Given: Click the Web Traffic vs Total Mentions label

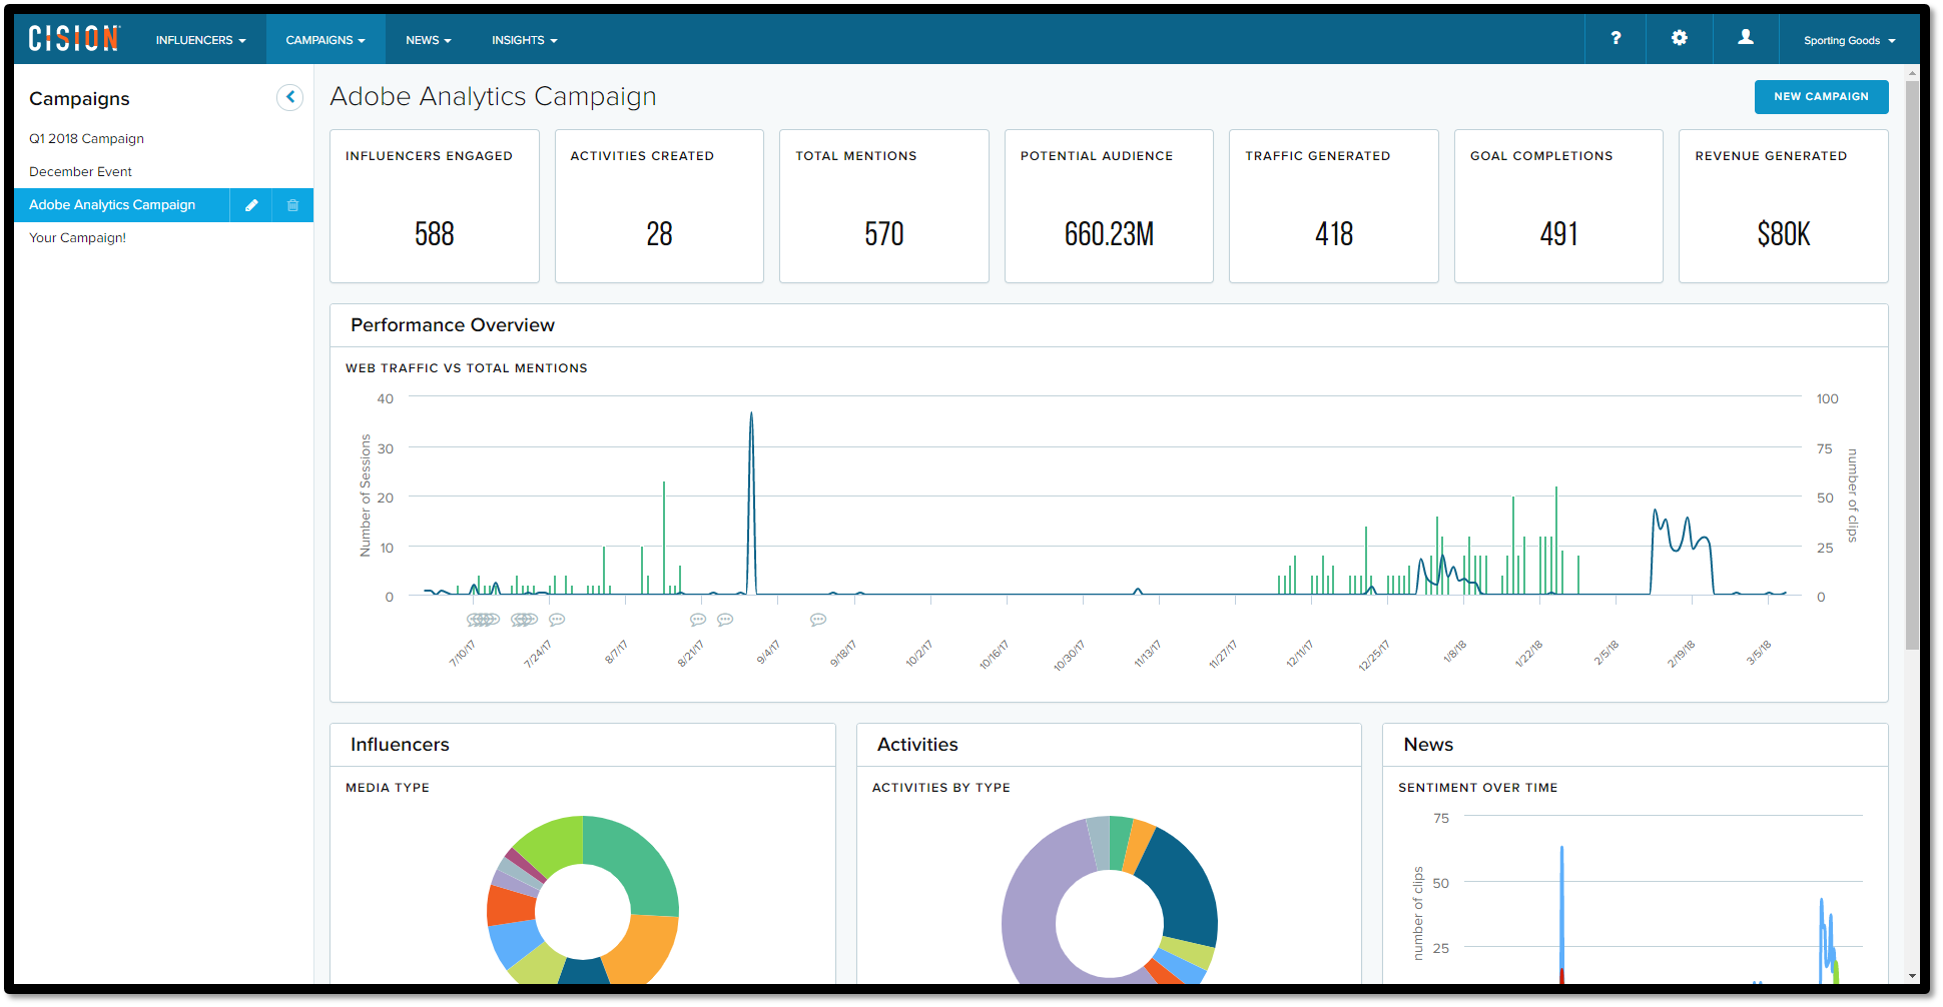Looking at the screenshot, I should [x=466, y=368].
